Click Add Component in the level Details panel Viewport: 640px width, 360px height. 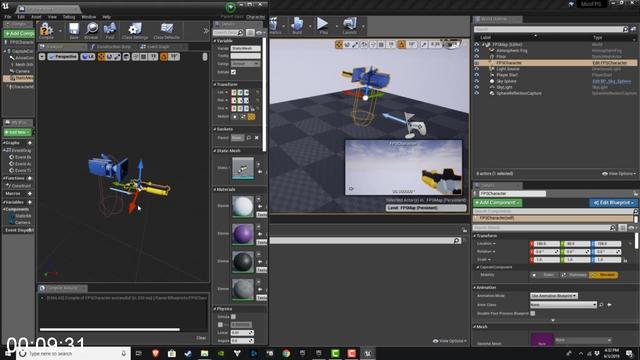[x=498, y=203]
